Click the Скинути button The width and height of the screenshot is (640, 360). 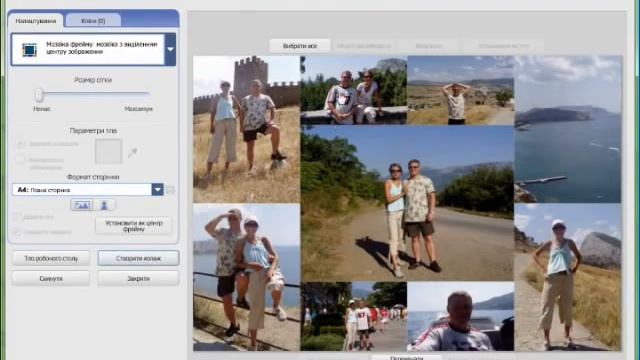[x=51, y=278]
